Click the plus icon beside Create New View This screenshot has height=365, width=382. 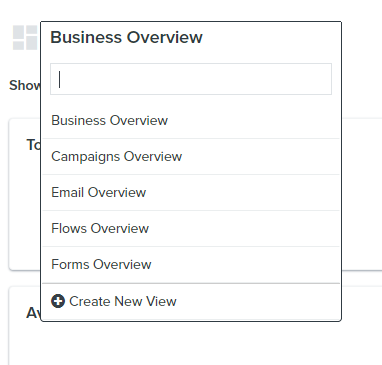58,301
